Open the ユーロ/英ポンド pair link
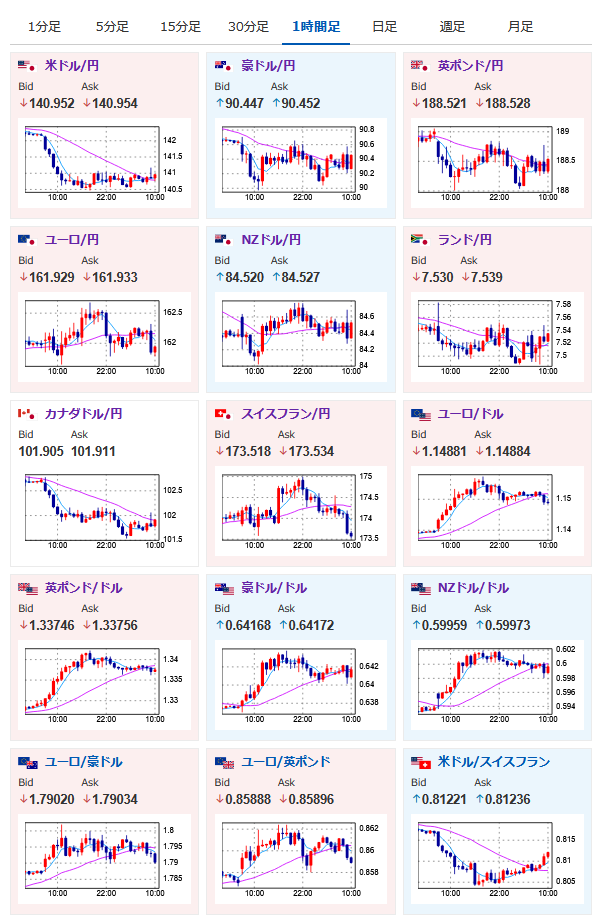The width and height of the screenshot is (599, 917). coord(286,762)
